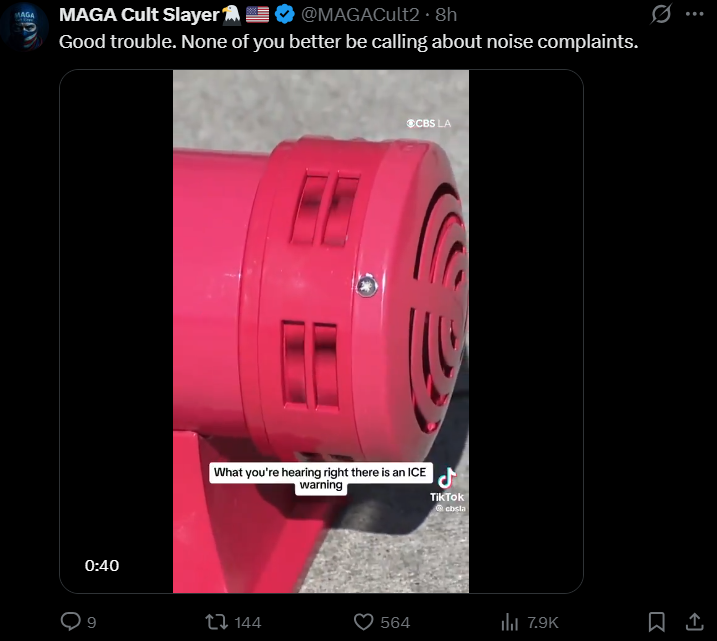View post analytics bar chart icon
Screen dimensions: 717x641
(509, 622)
